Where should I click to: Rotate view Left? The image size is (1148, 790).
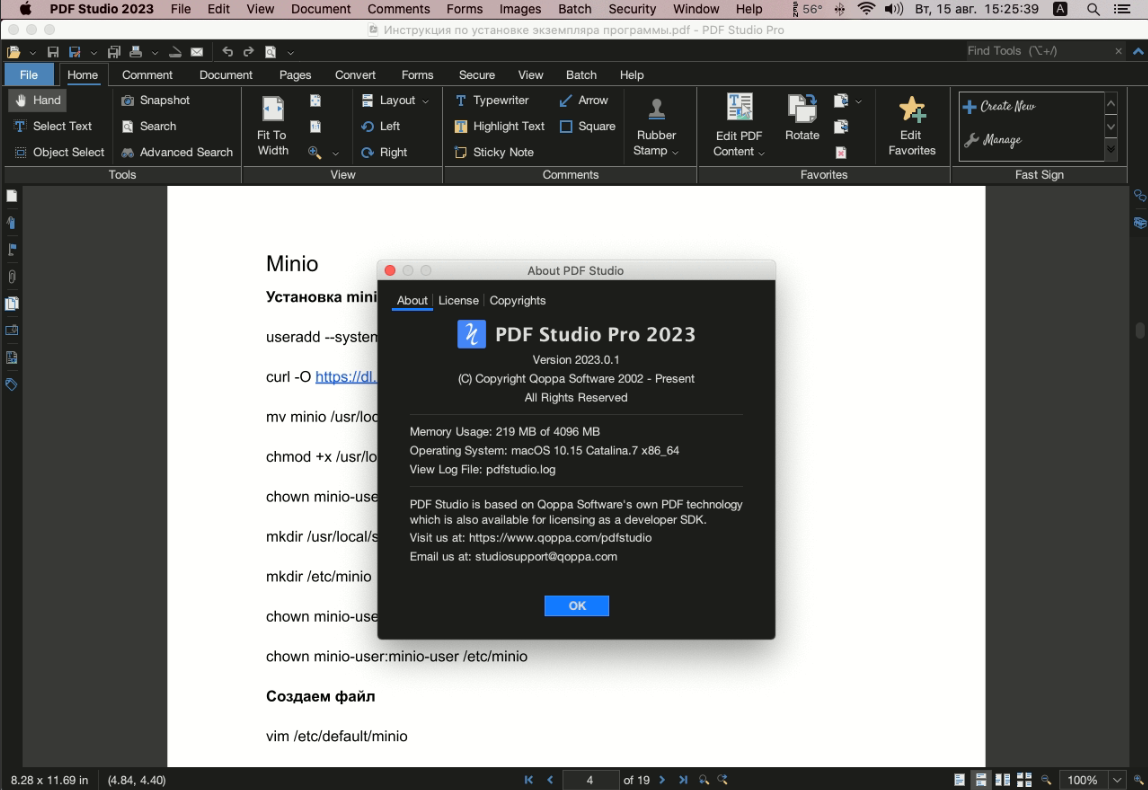click(x=381, y=126)
